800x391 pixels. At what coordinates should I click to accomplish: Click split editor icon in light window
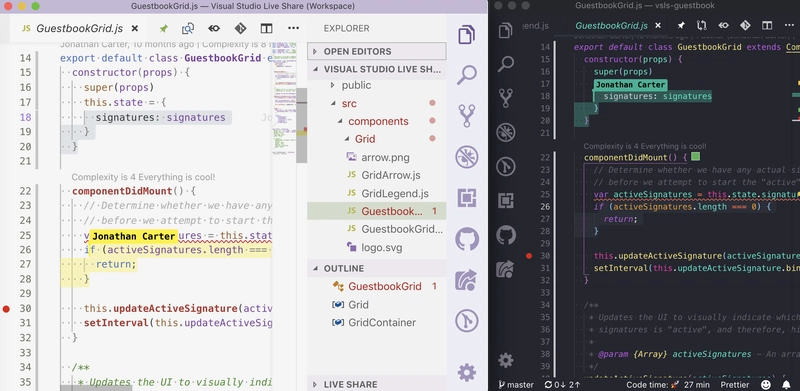(266, 29)
